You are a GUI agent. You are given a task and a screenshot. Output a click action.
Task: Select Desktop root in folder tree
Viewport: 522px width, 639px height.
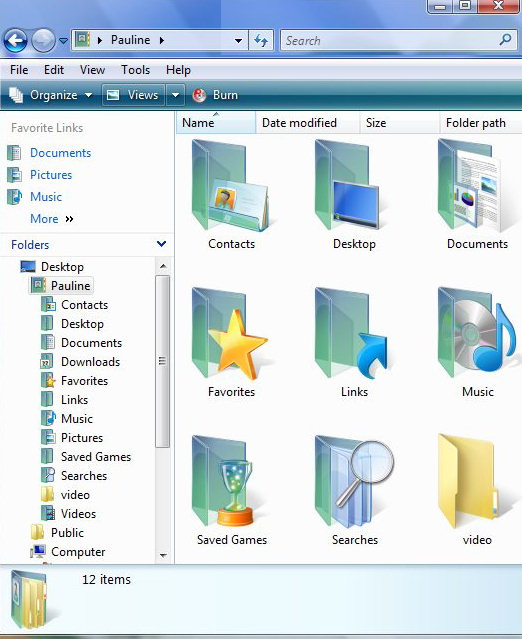coord(52,267)
